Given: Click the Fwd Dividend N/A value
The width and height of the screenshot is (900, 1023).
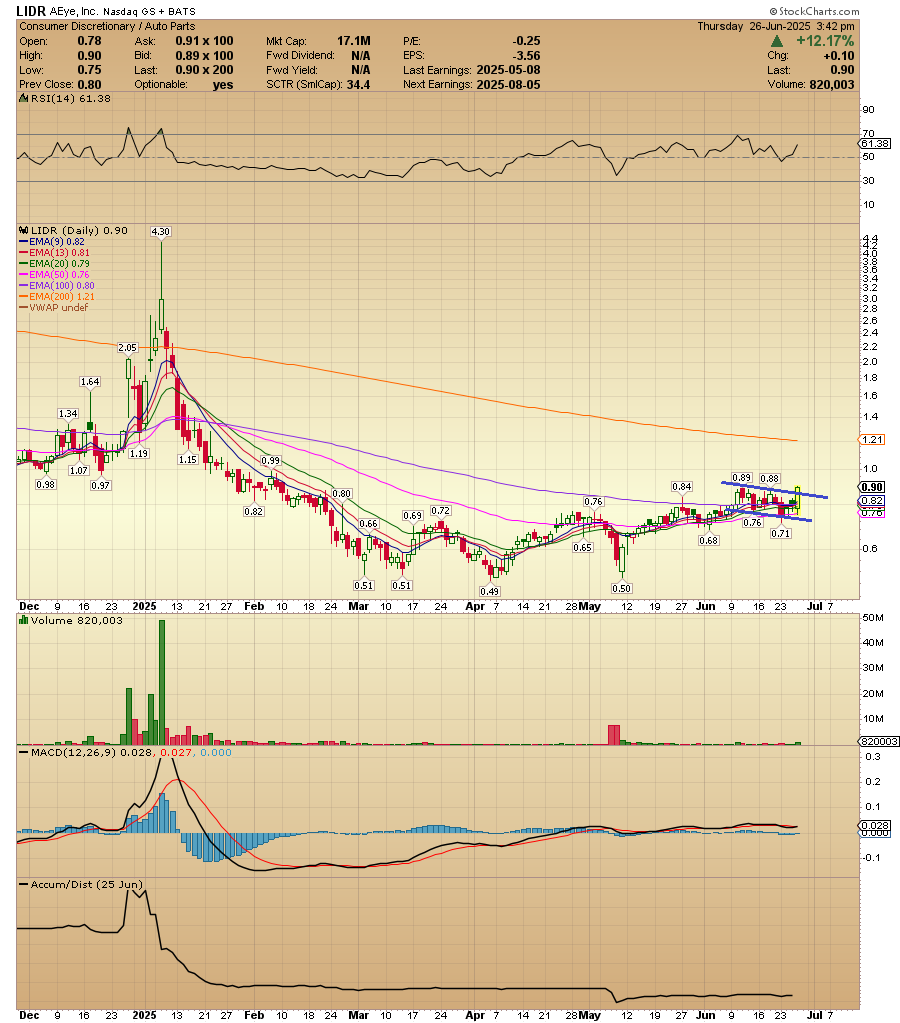Looking at the screenshot, I should (360, 55).
